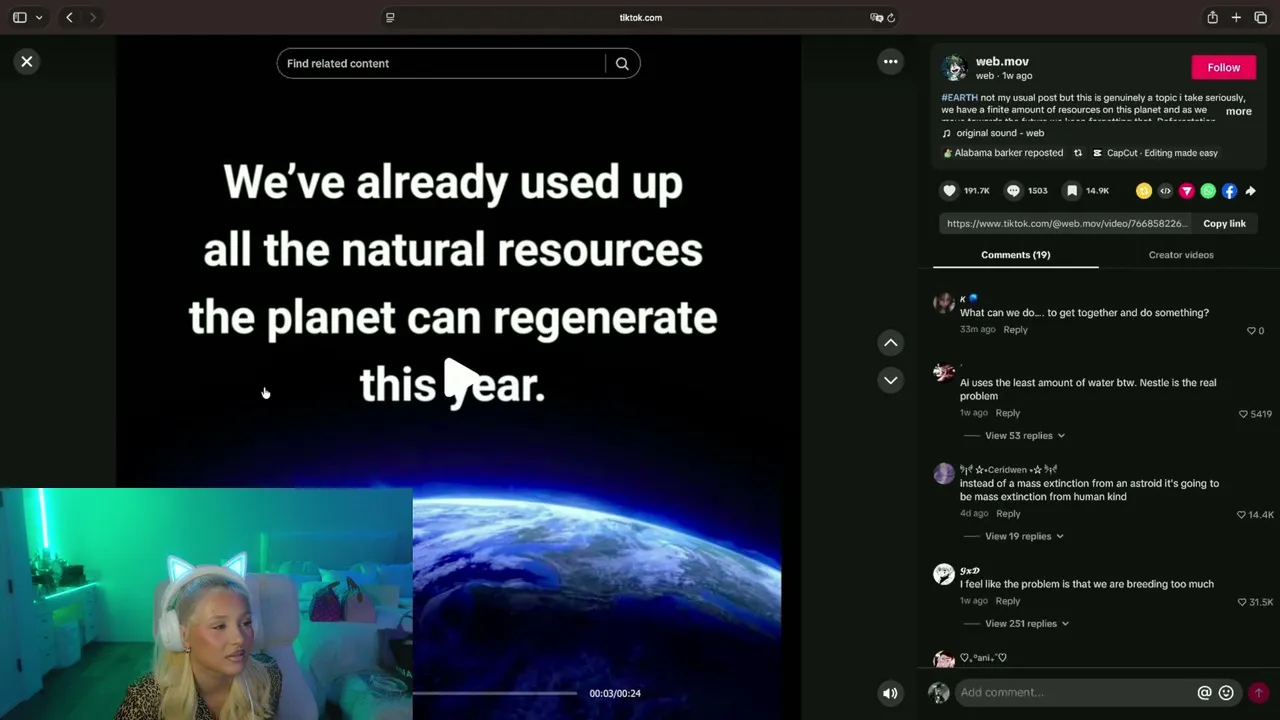Image resolution: width=1280 pixels, height=720 pixels.
Task: Repost the video with the yellow repost icon
Action: (1144, 191)
